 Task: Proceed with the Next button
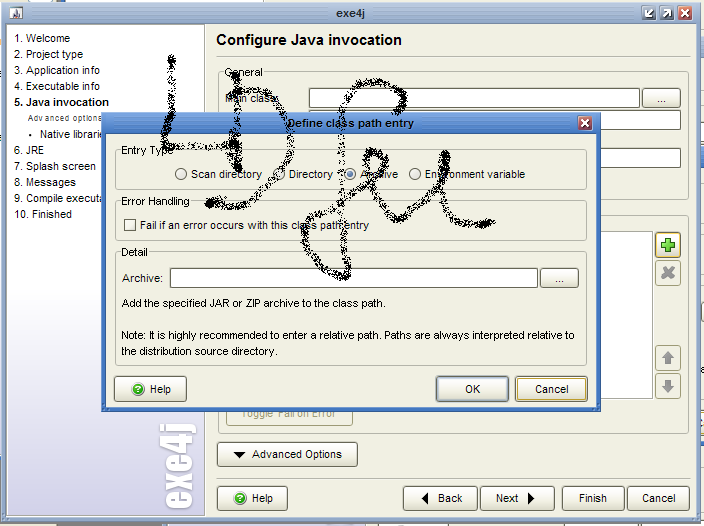pyautogui.click(x=517, y=498)
